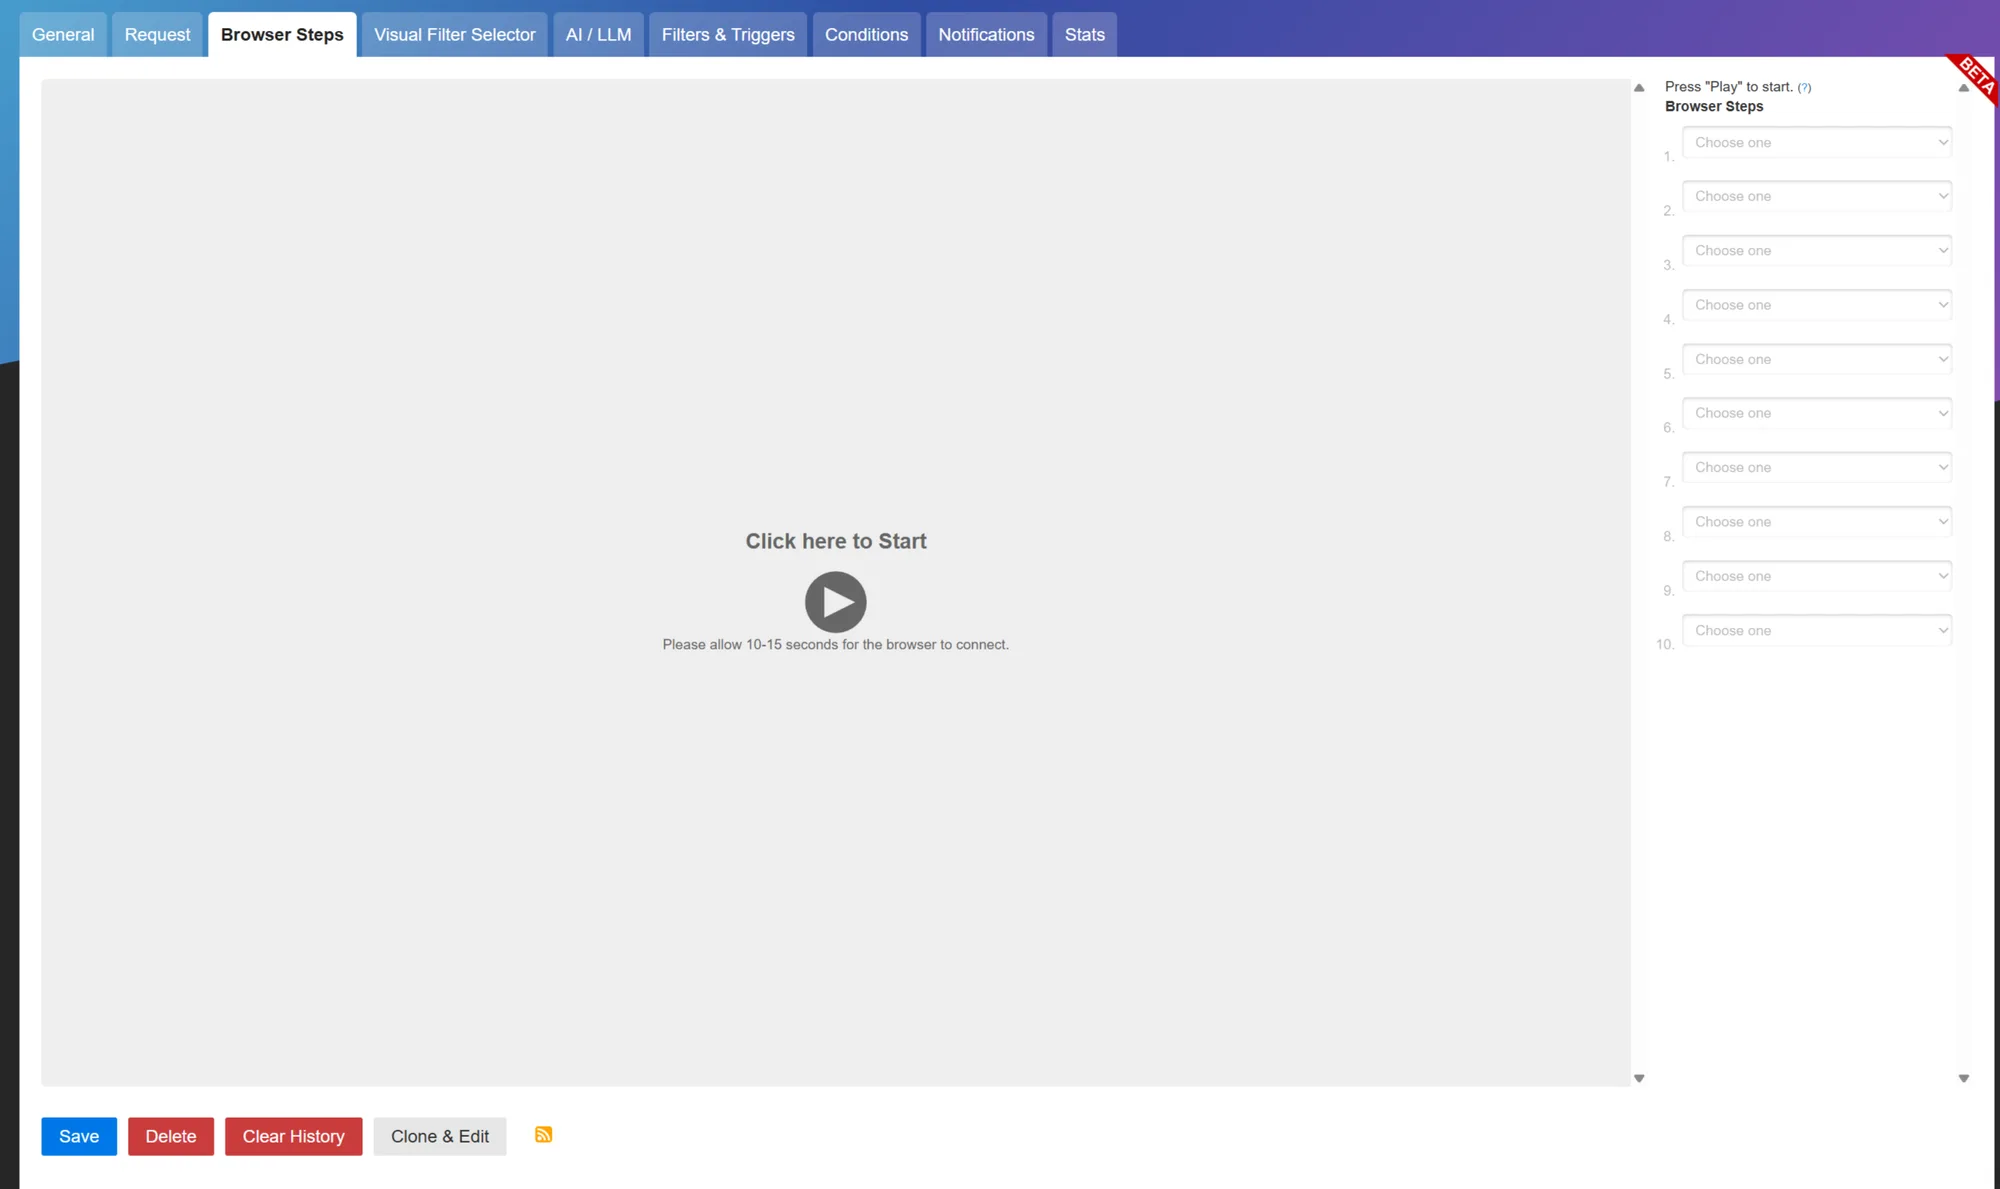This screenshot has width=2000, height=1189.
Task: Open the Filters & Triggers tab
Action: click(x=728, y=34)
